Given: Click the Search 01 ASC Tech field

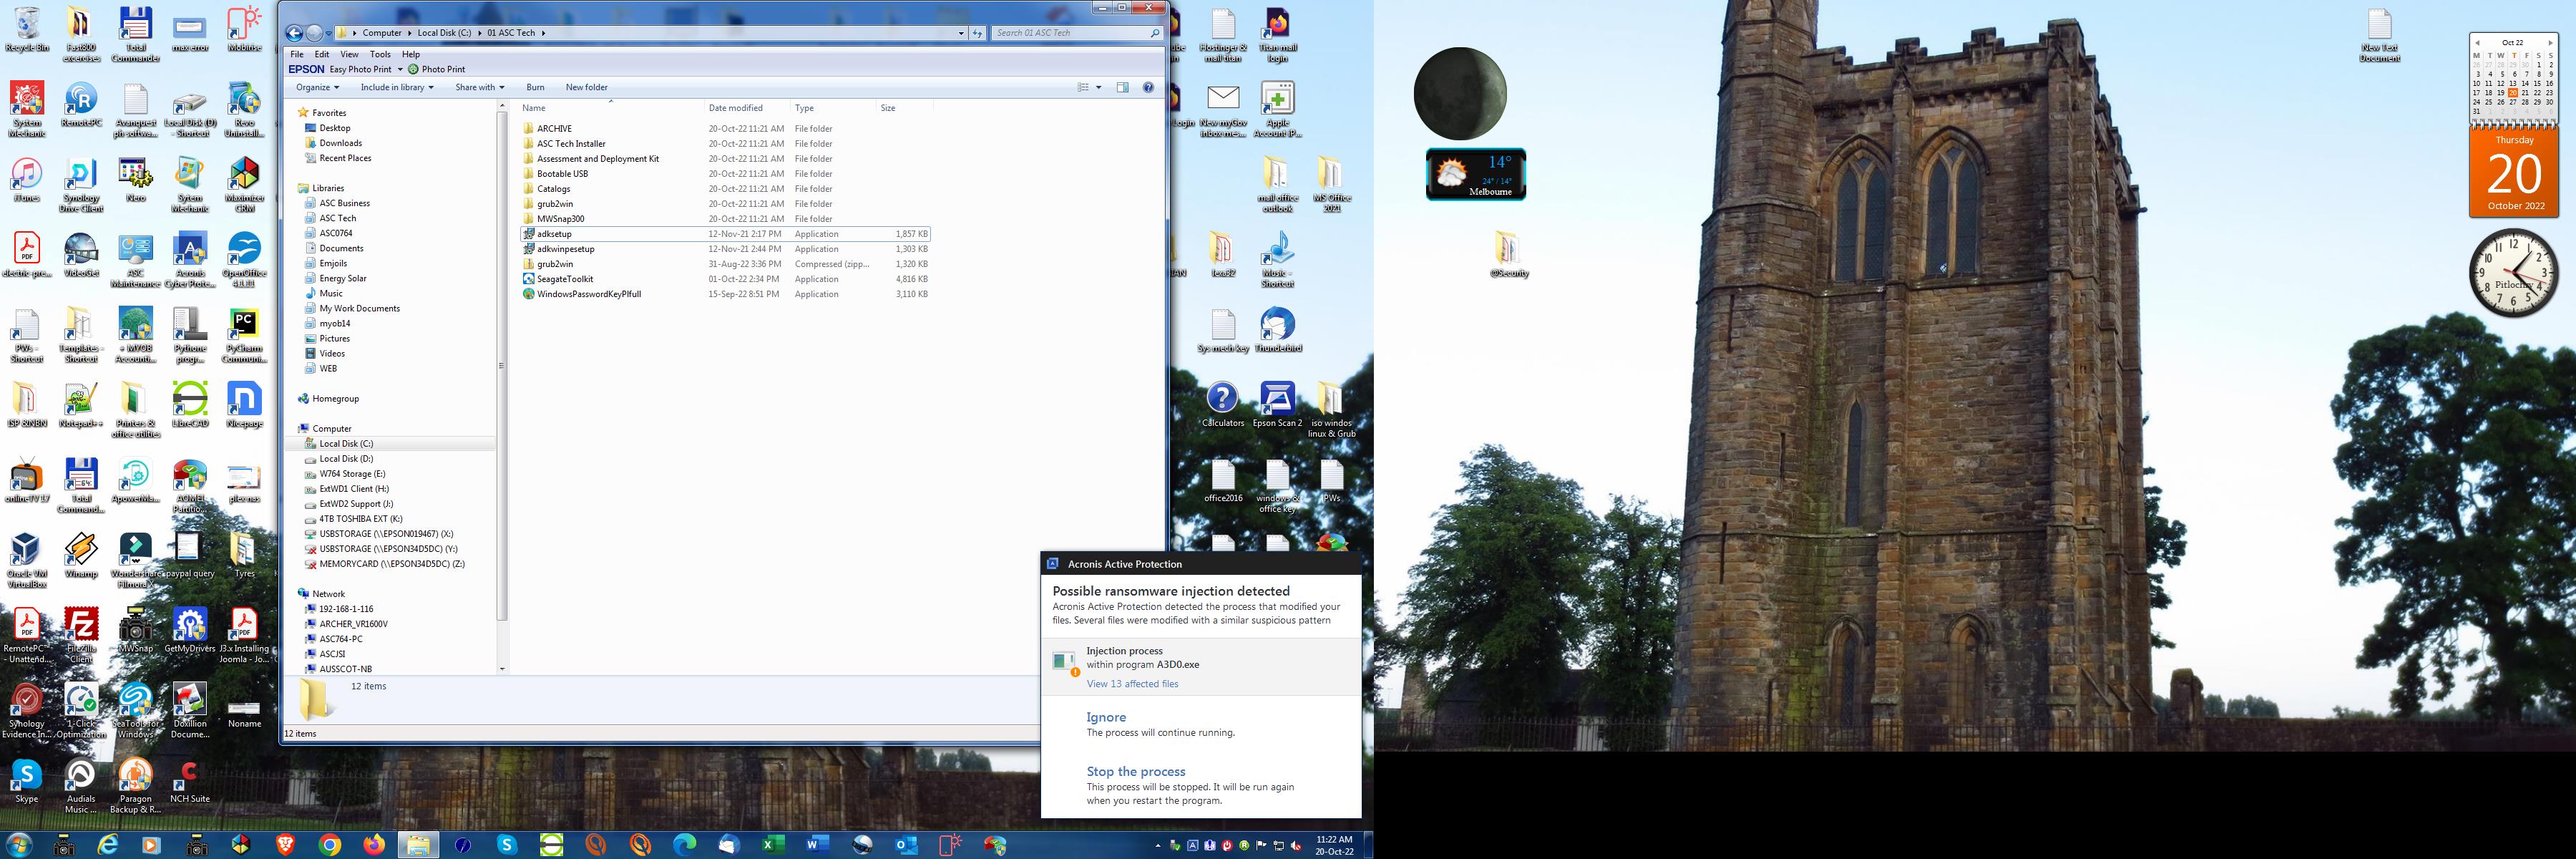Looking at the screenshot, I should click(x=1070, y=33).
